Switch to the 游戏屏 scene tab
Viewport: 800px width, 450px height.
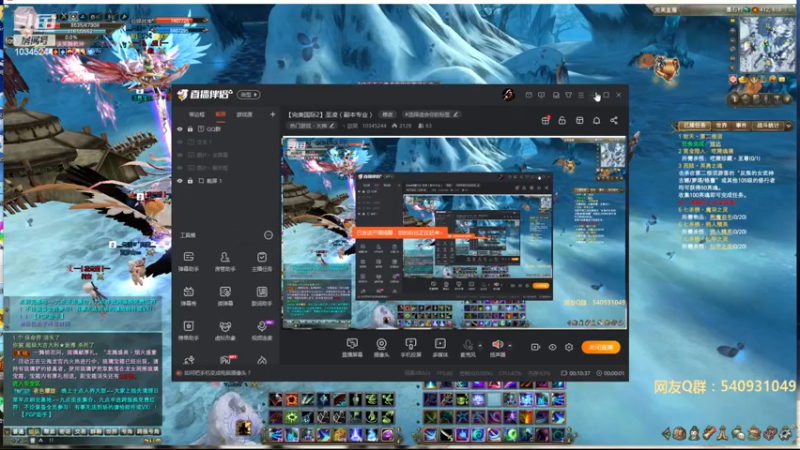coord(244,114)
